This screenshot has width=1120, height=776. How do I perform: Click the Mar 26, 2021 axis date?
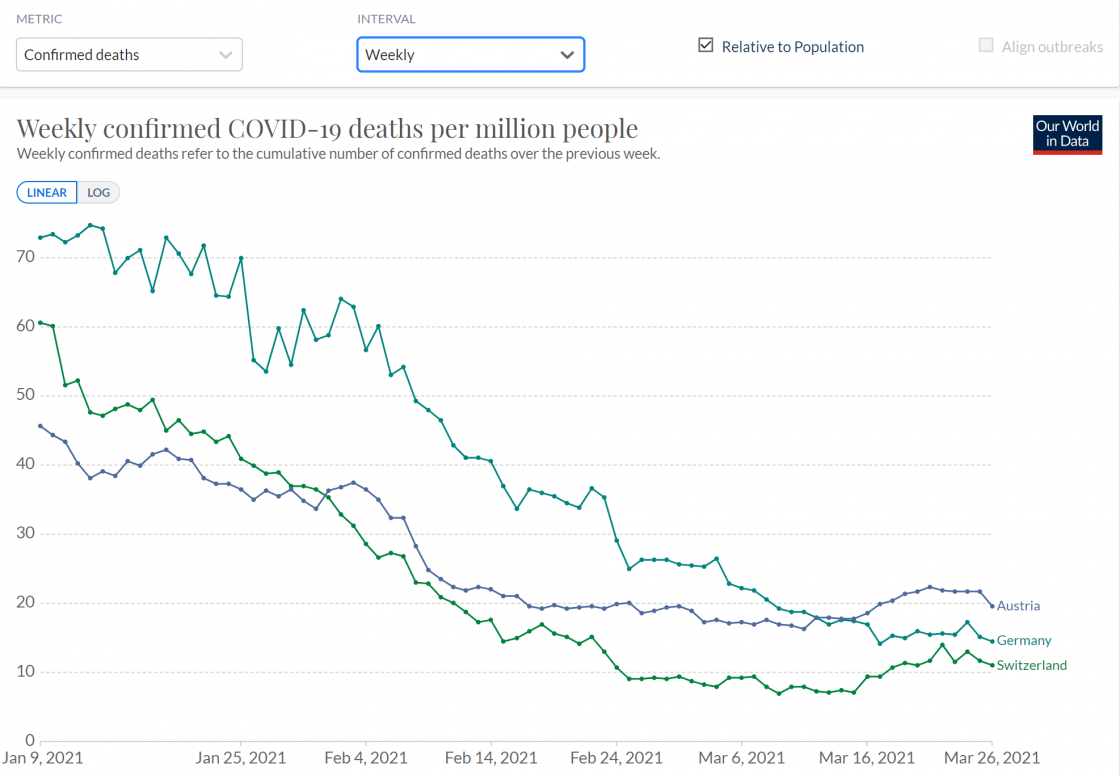[x=992, y=757]
